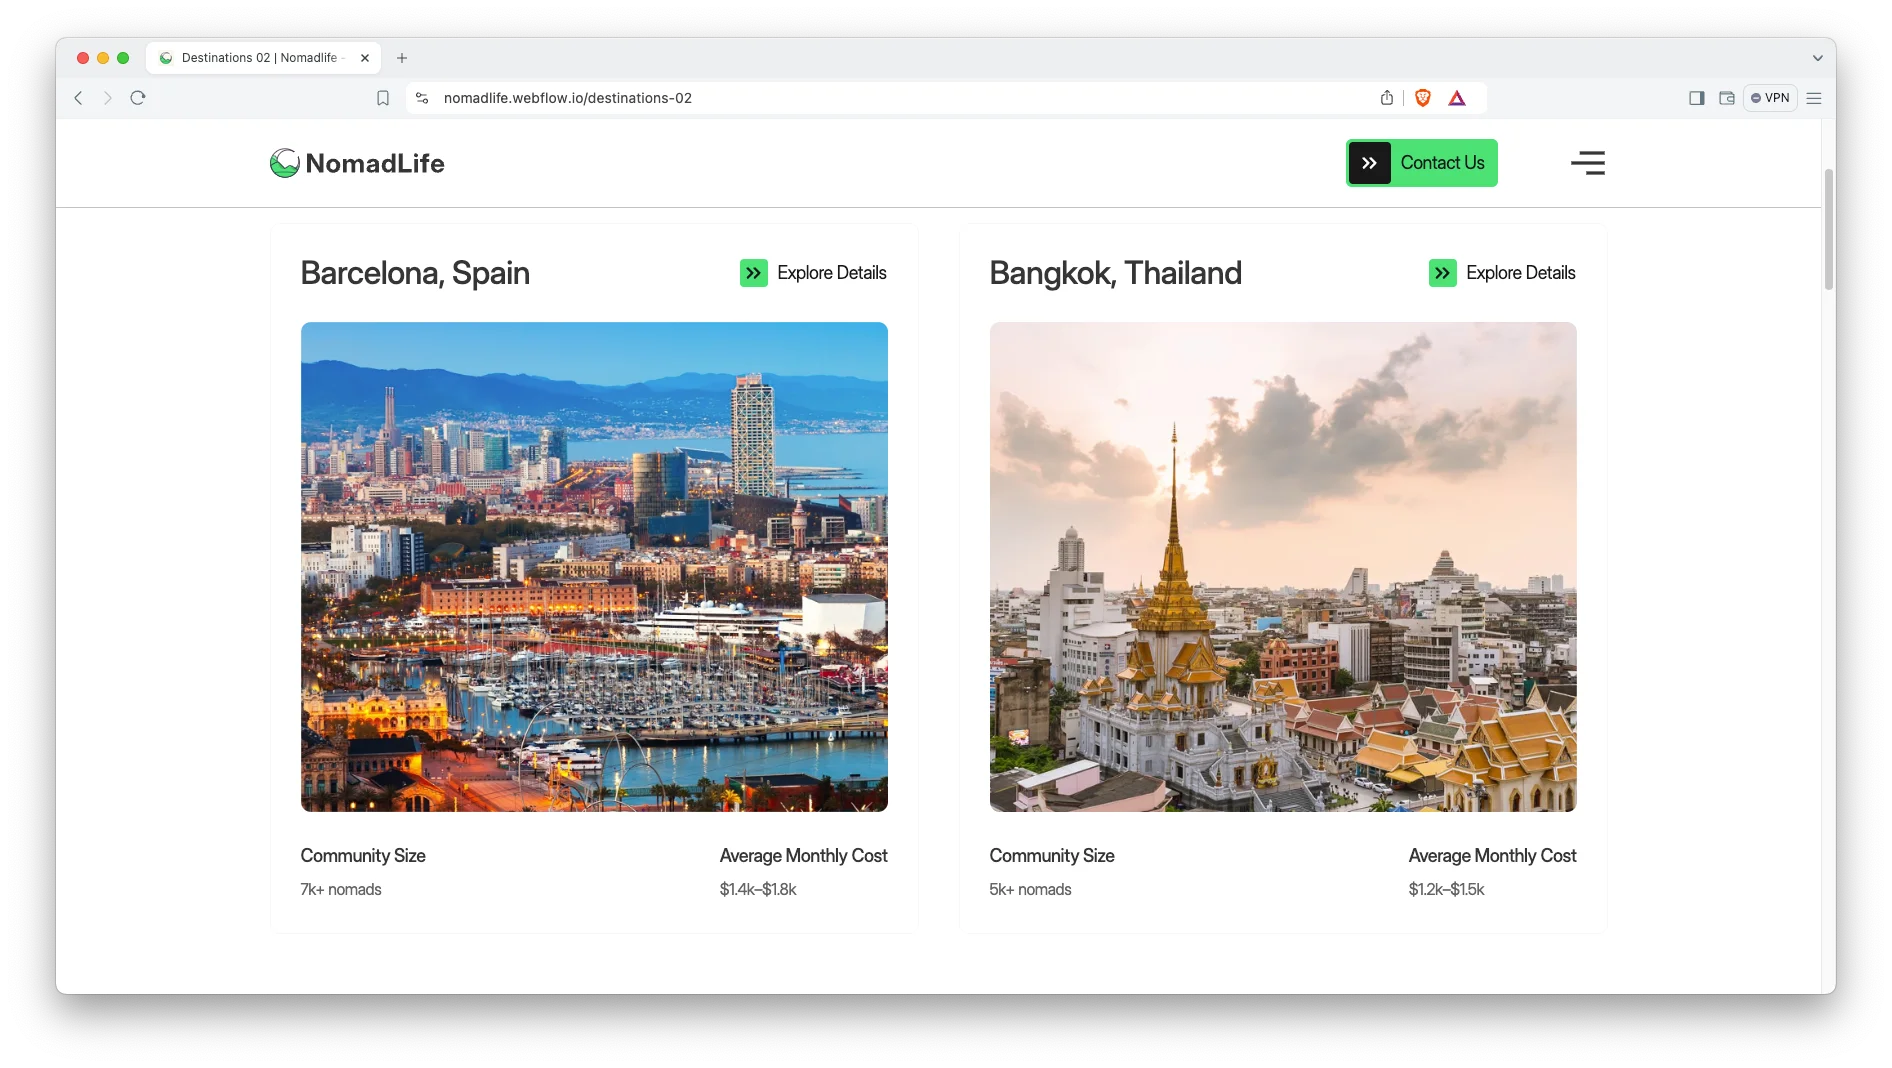Click the page vertical scrollbar
The image size is (1892, 1068).
tap(1829, 230)
